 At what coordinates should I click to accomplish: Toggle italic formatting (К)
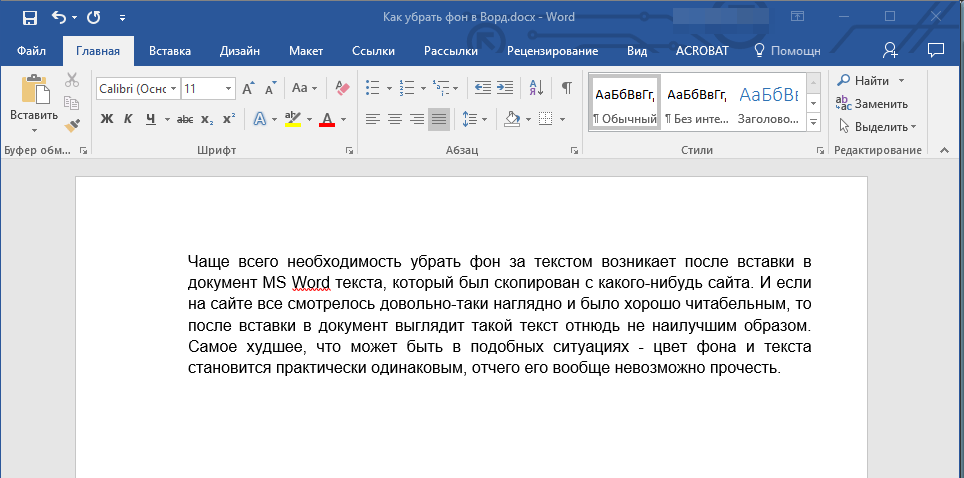pos(128,119)
